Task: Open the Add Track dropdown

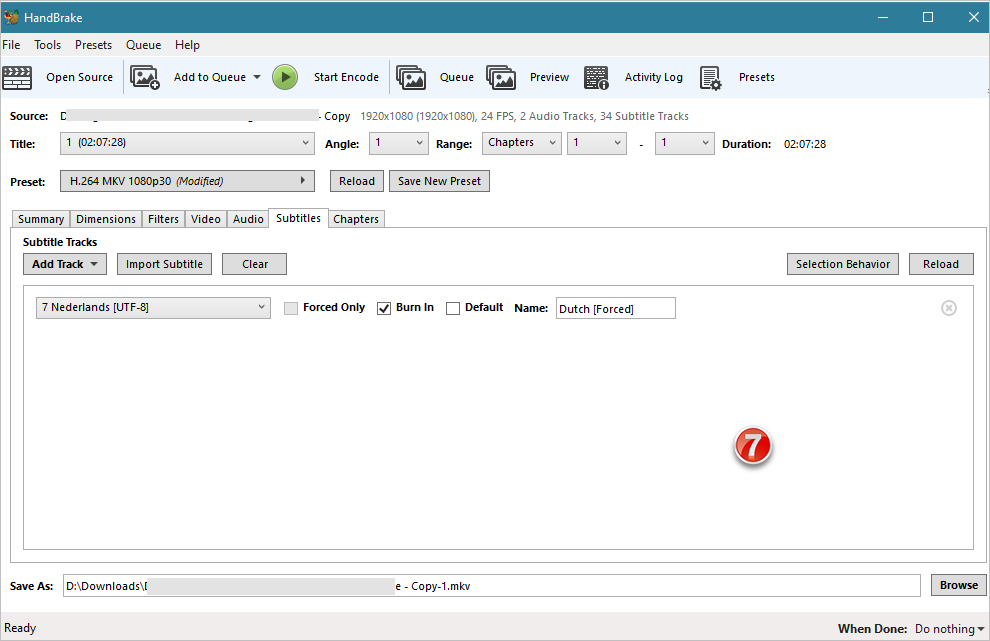Action: [65, 264]
